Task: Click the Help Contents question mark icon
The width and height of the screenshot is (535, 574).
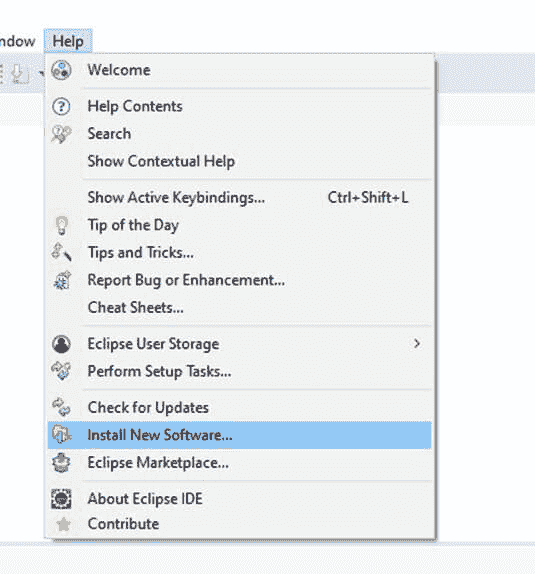Action: tap(61, 107)
